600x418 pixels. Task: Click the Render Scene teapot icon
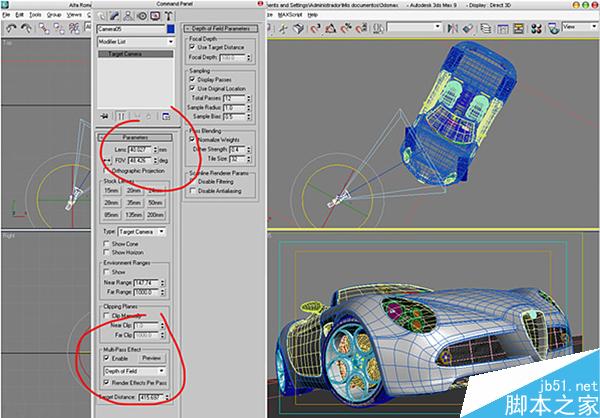(x=553, y=29)
